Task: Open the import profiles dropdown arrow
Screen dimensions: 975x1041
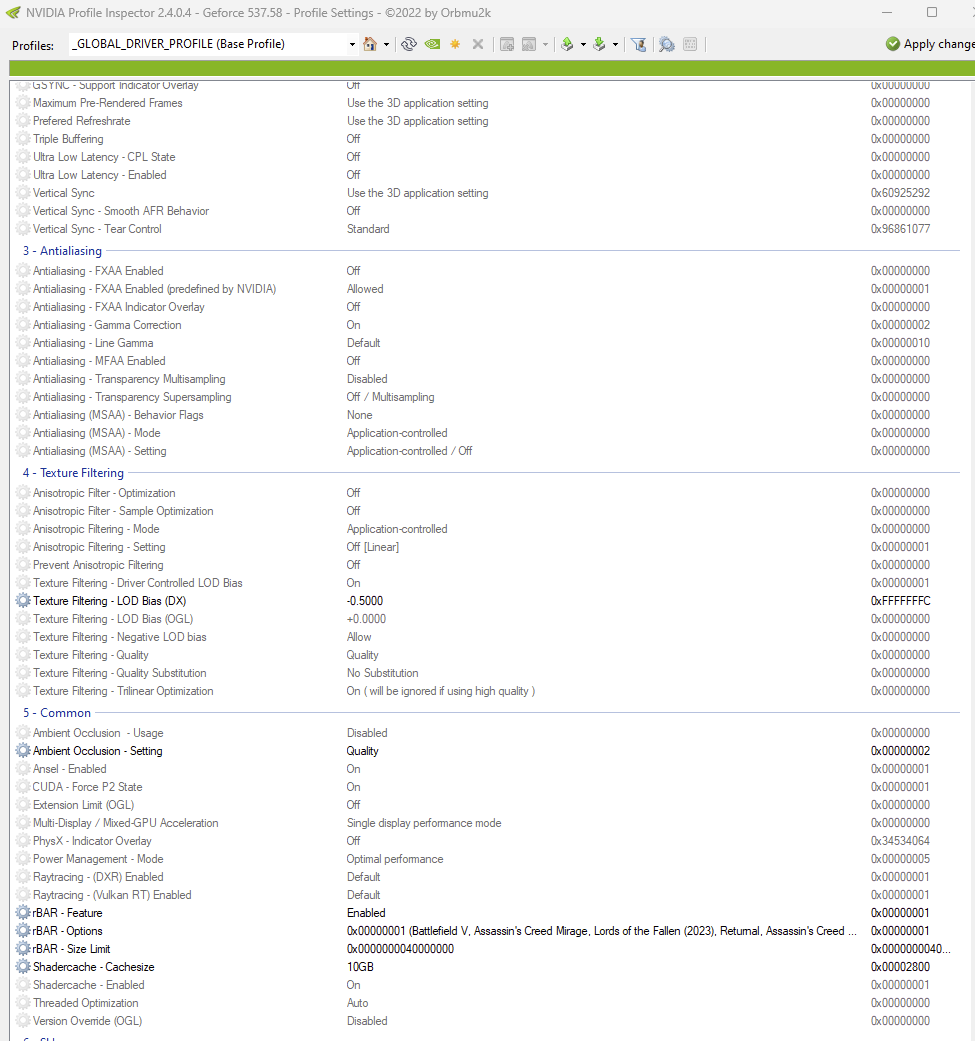Action: click(x=615, y=44)
